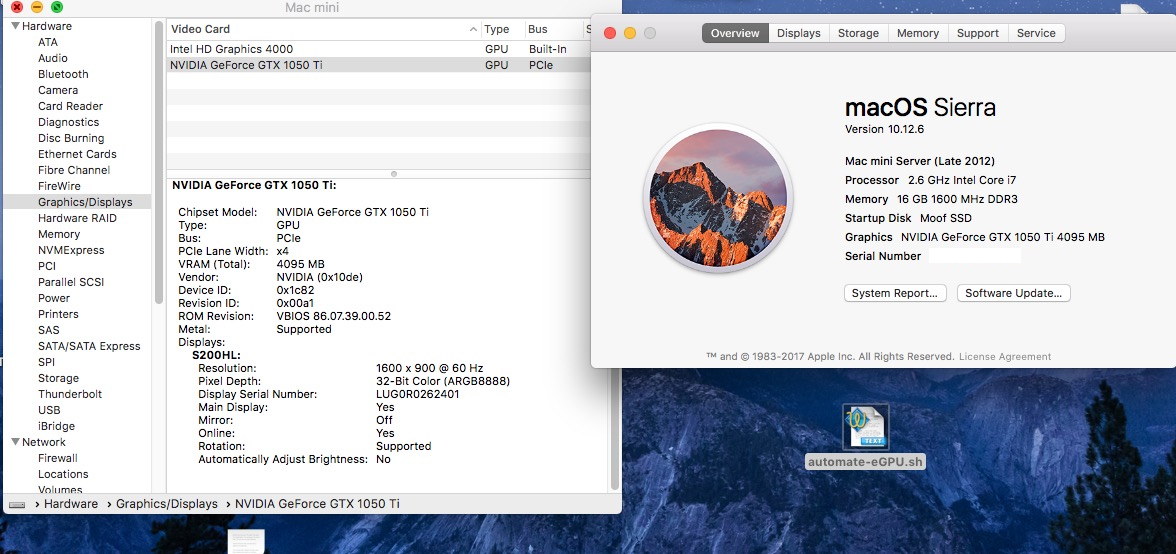Click the Serial Number field in About window
This screenshot has width=1176, height=554.
974,256
